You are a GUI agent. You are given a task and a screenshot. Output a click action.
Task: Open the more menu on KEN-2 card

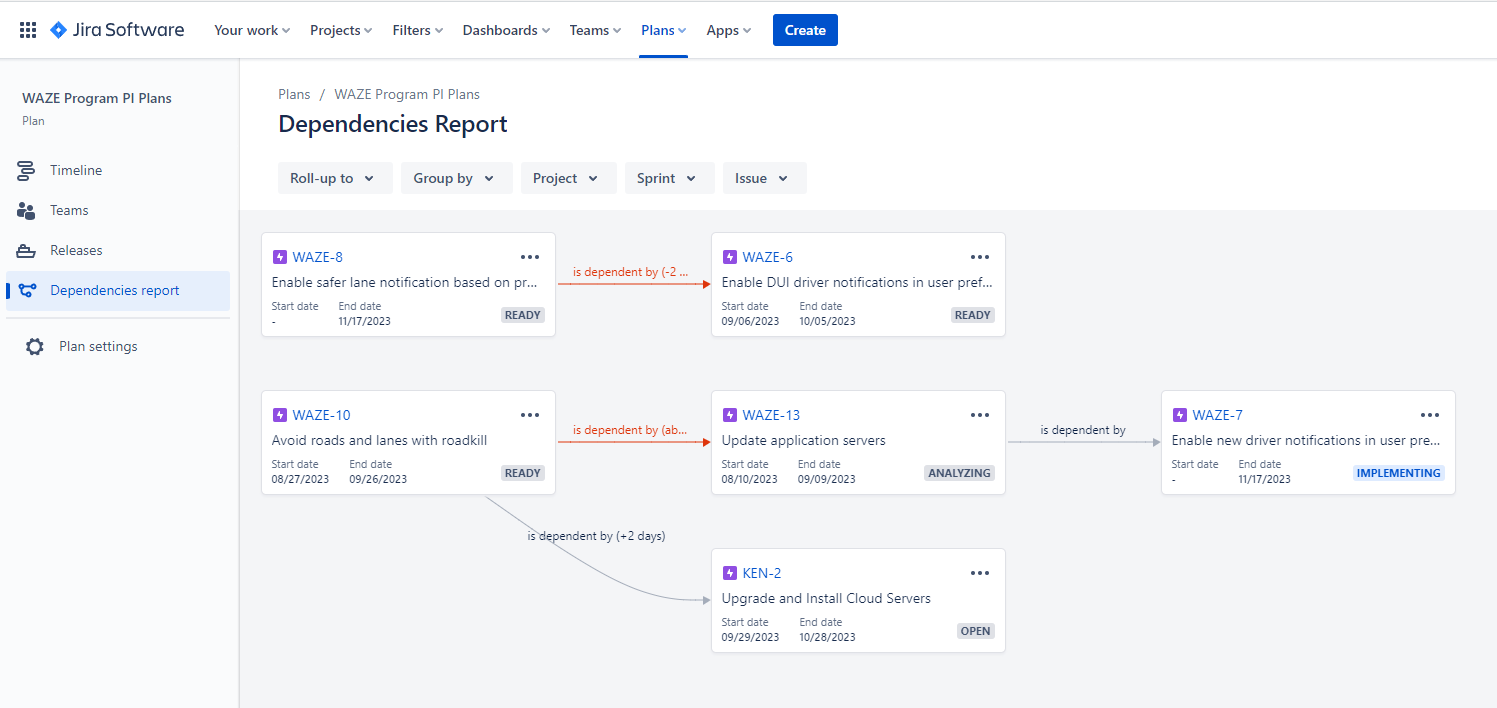(x=980, y=573)
